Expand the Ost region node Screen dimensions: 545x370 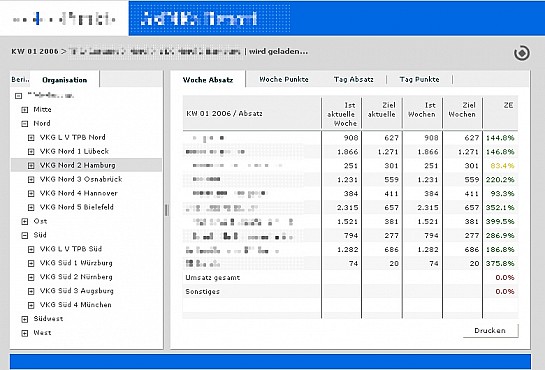[x=25, y=221]
